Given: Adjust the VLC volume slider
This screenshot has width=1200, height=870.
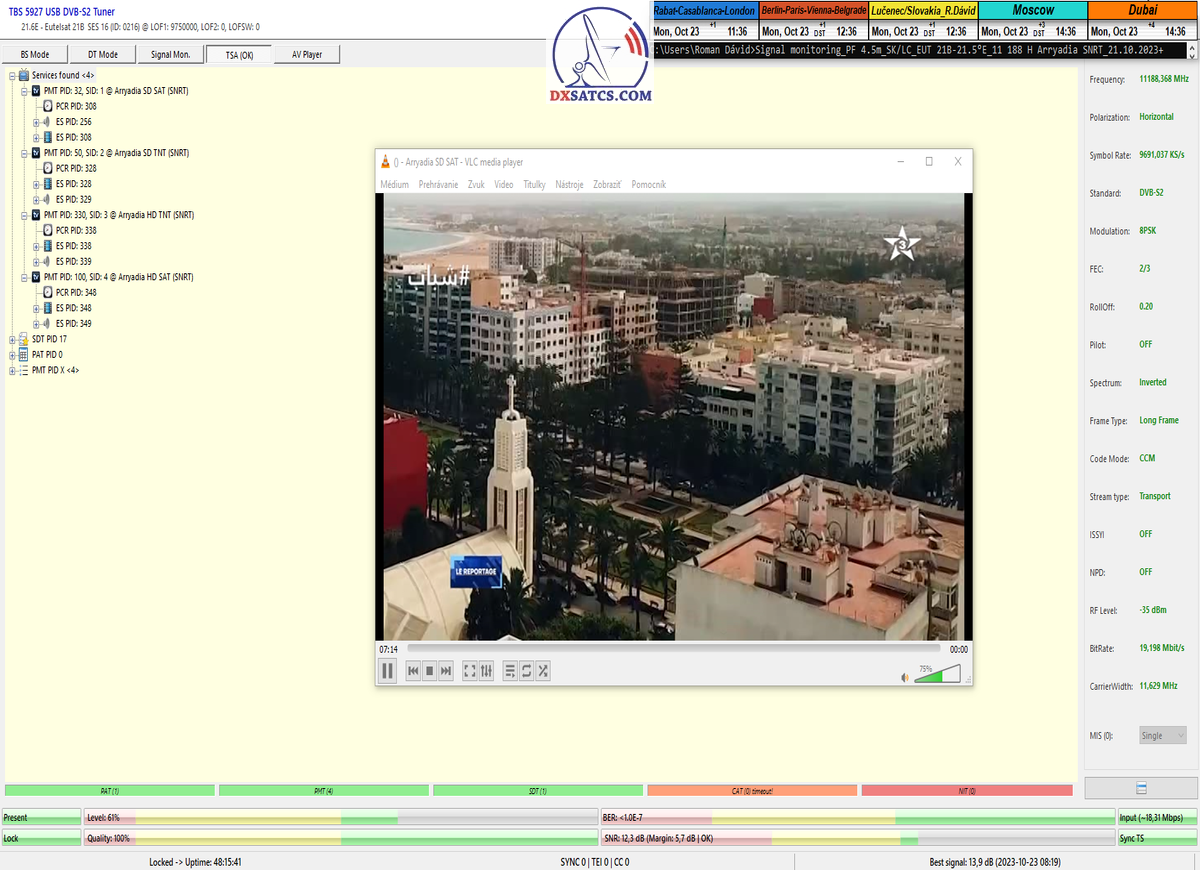Looking at the screenshot, I should (x=939, y=675).
